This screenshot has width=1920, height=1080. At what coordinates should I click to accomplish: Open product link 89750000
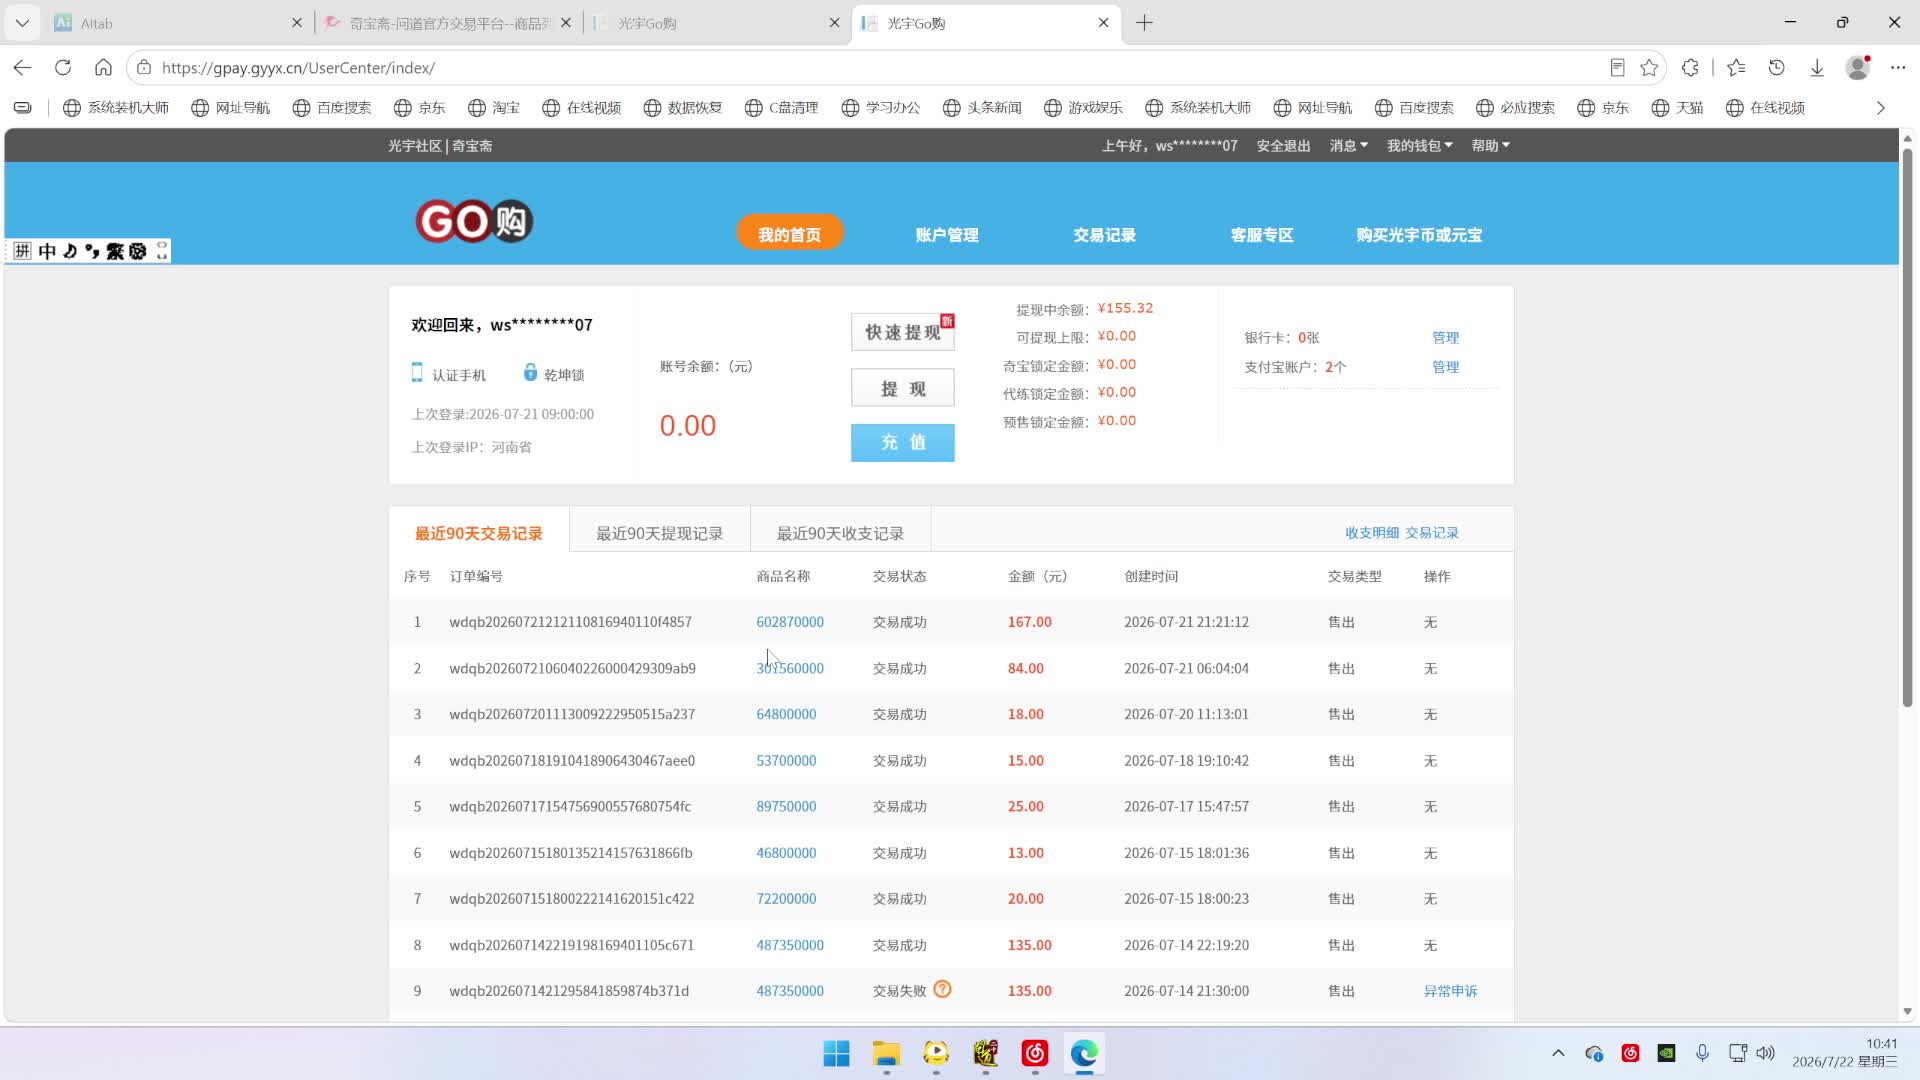[786, 806]
